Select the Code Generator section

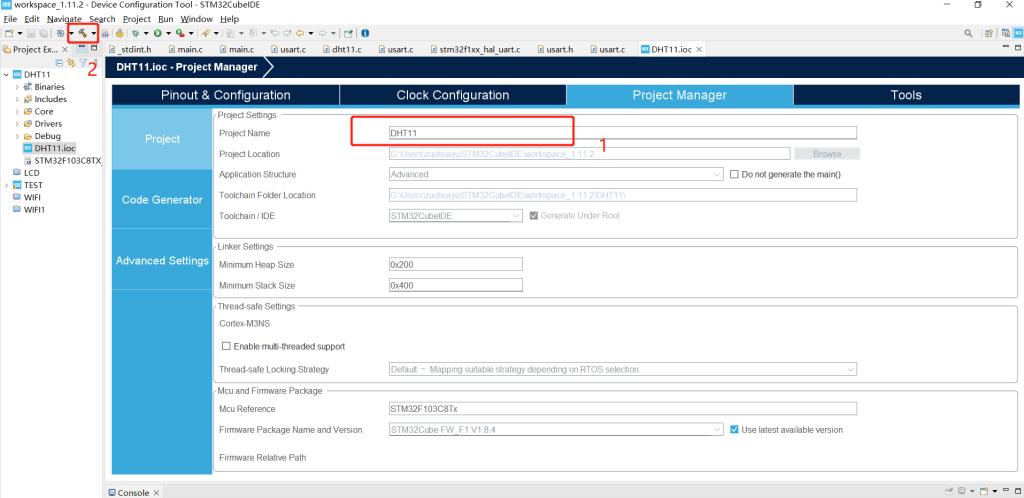tap(162, 200)
